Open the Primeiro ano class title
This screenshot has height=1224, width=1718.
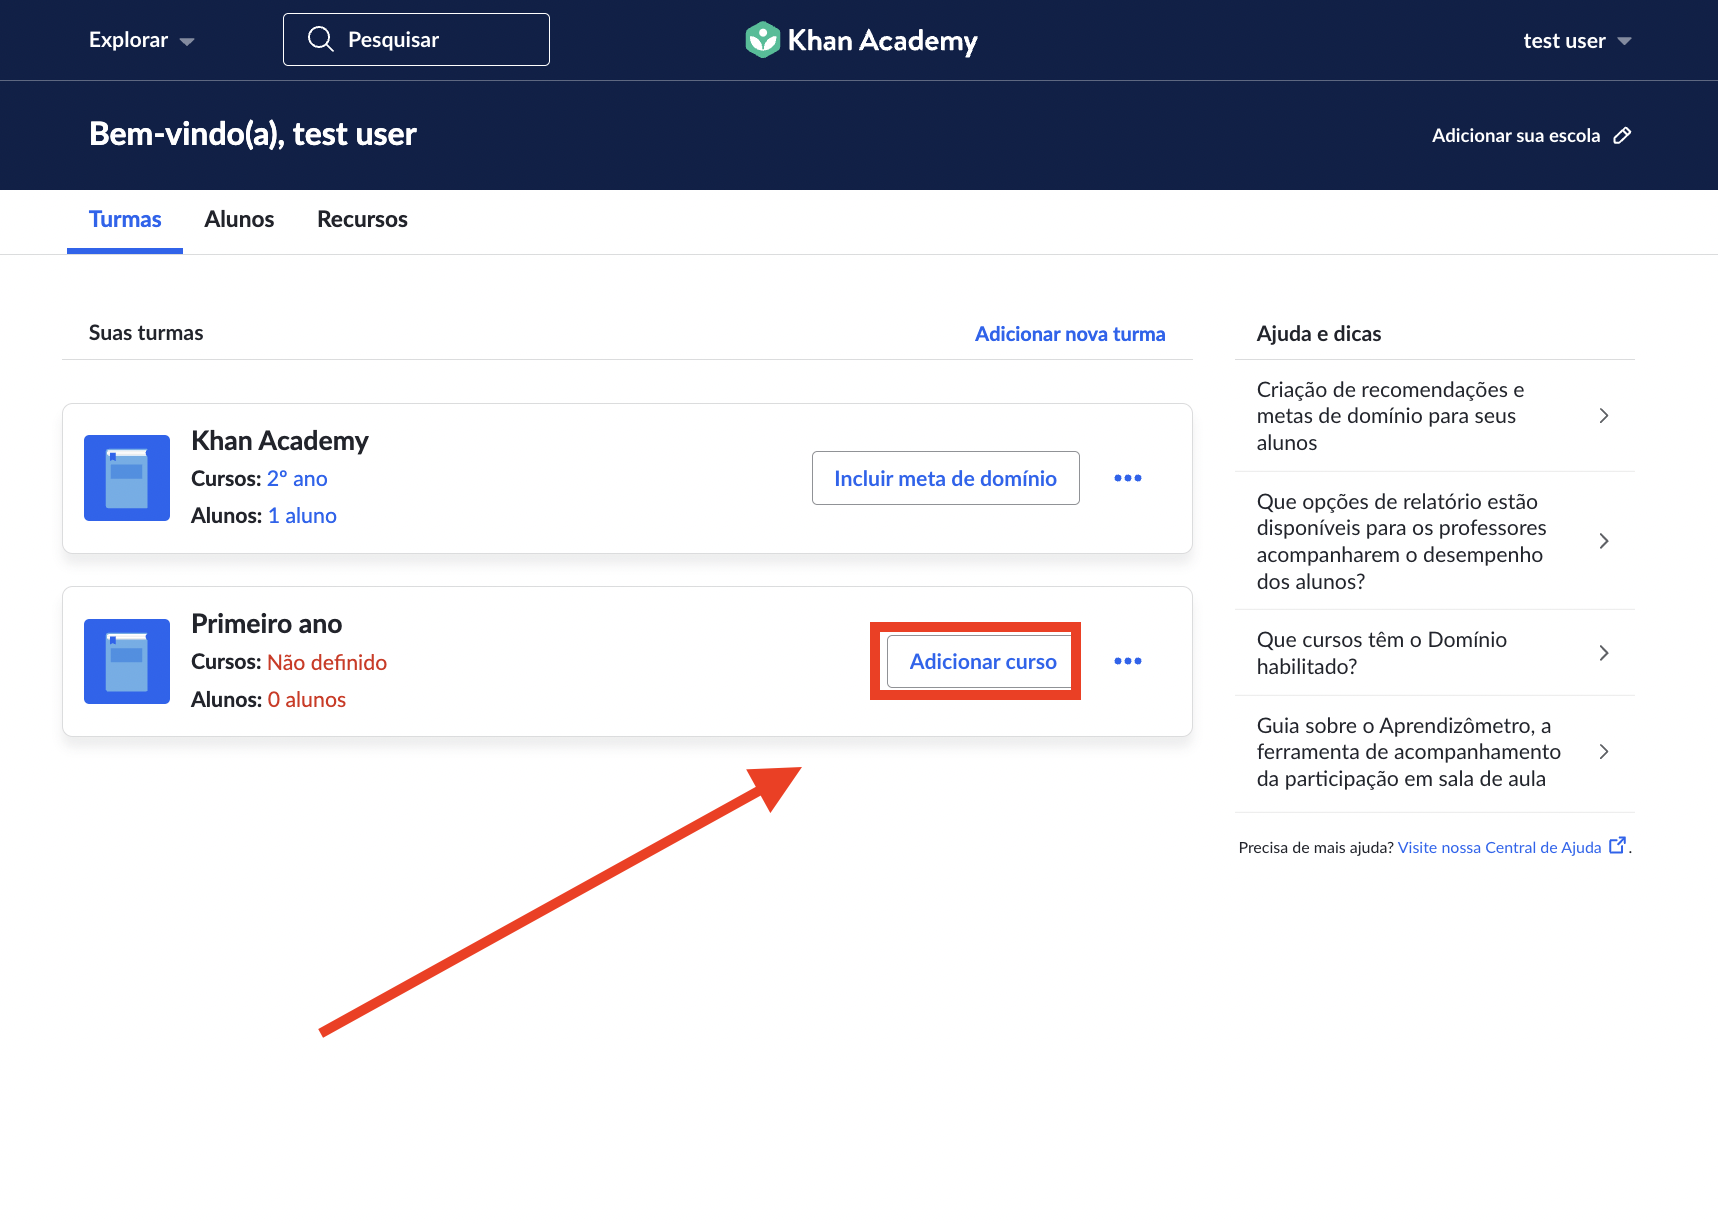tap(267, 624)
